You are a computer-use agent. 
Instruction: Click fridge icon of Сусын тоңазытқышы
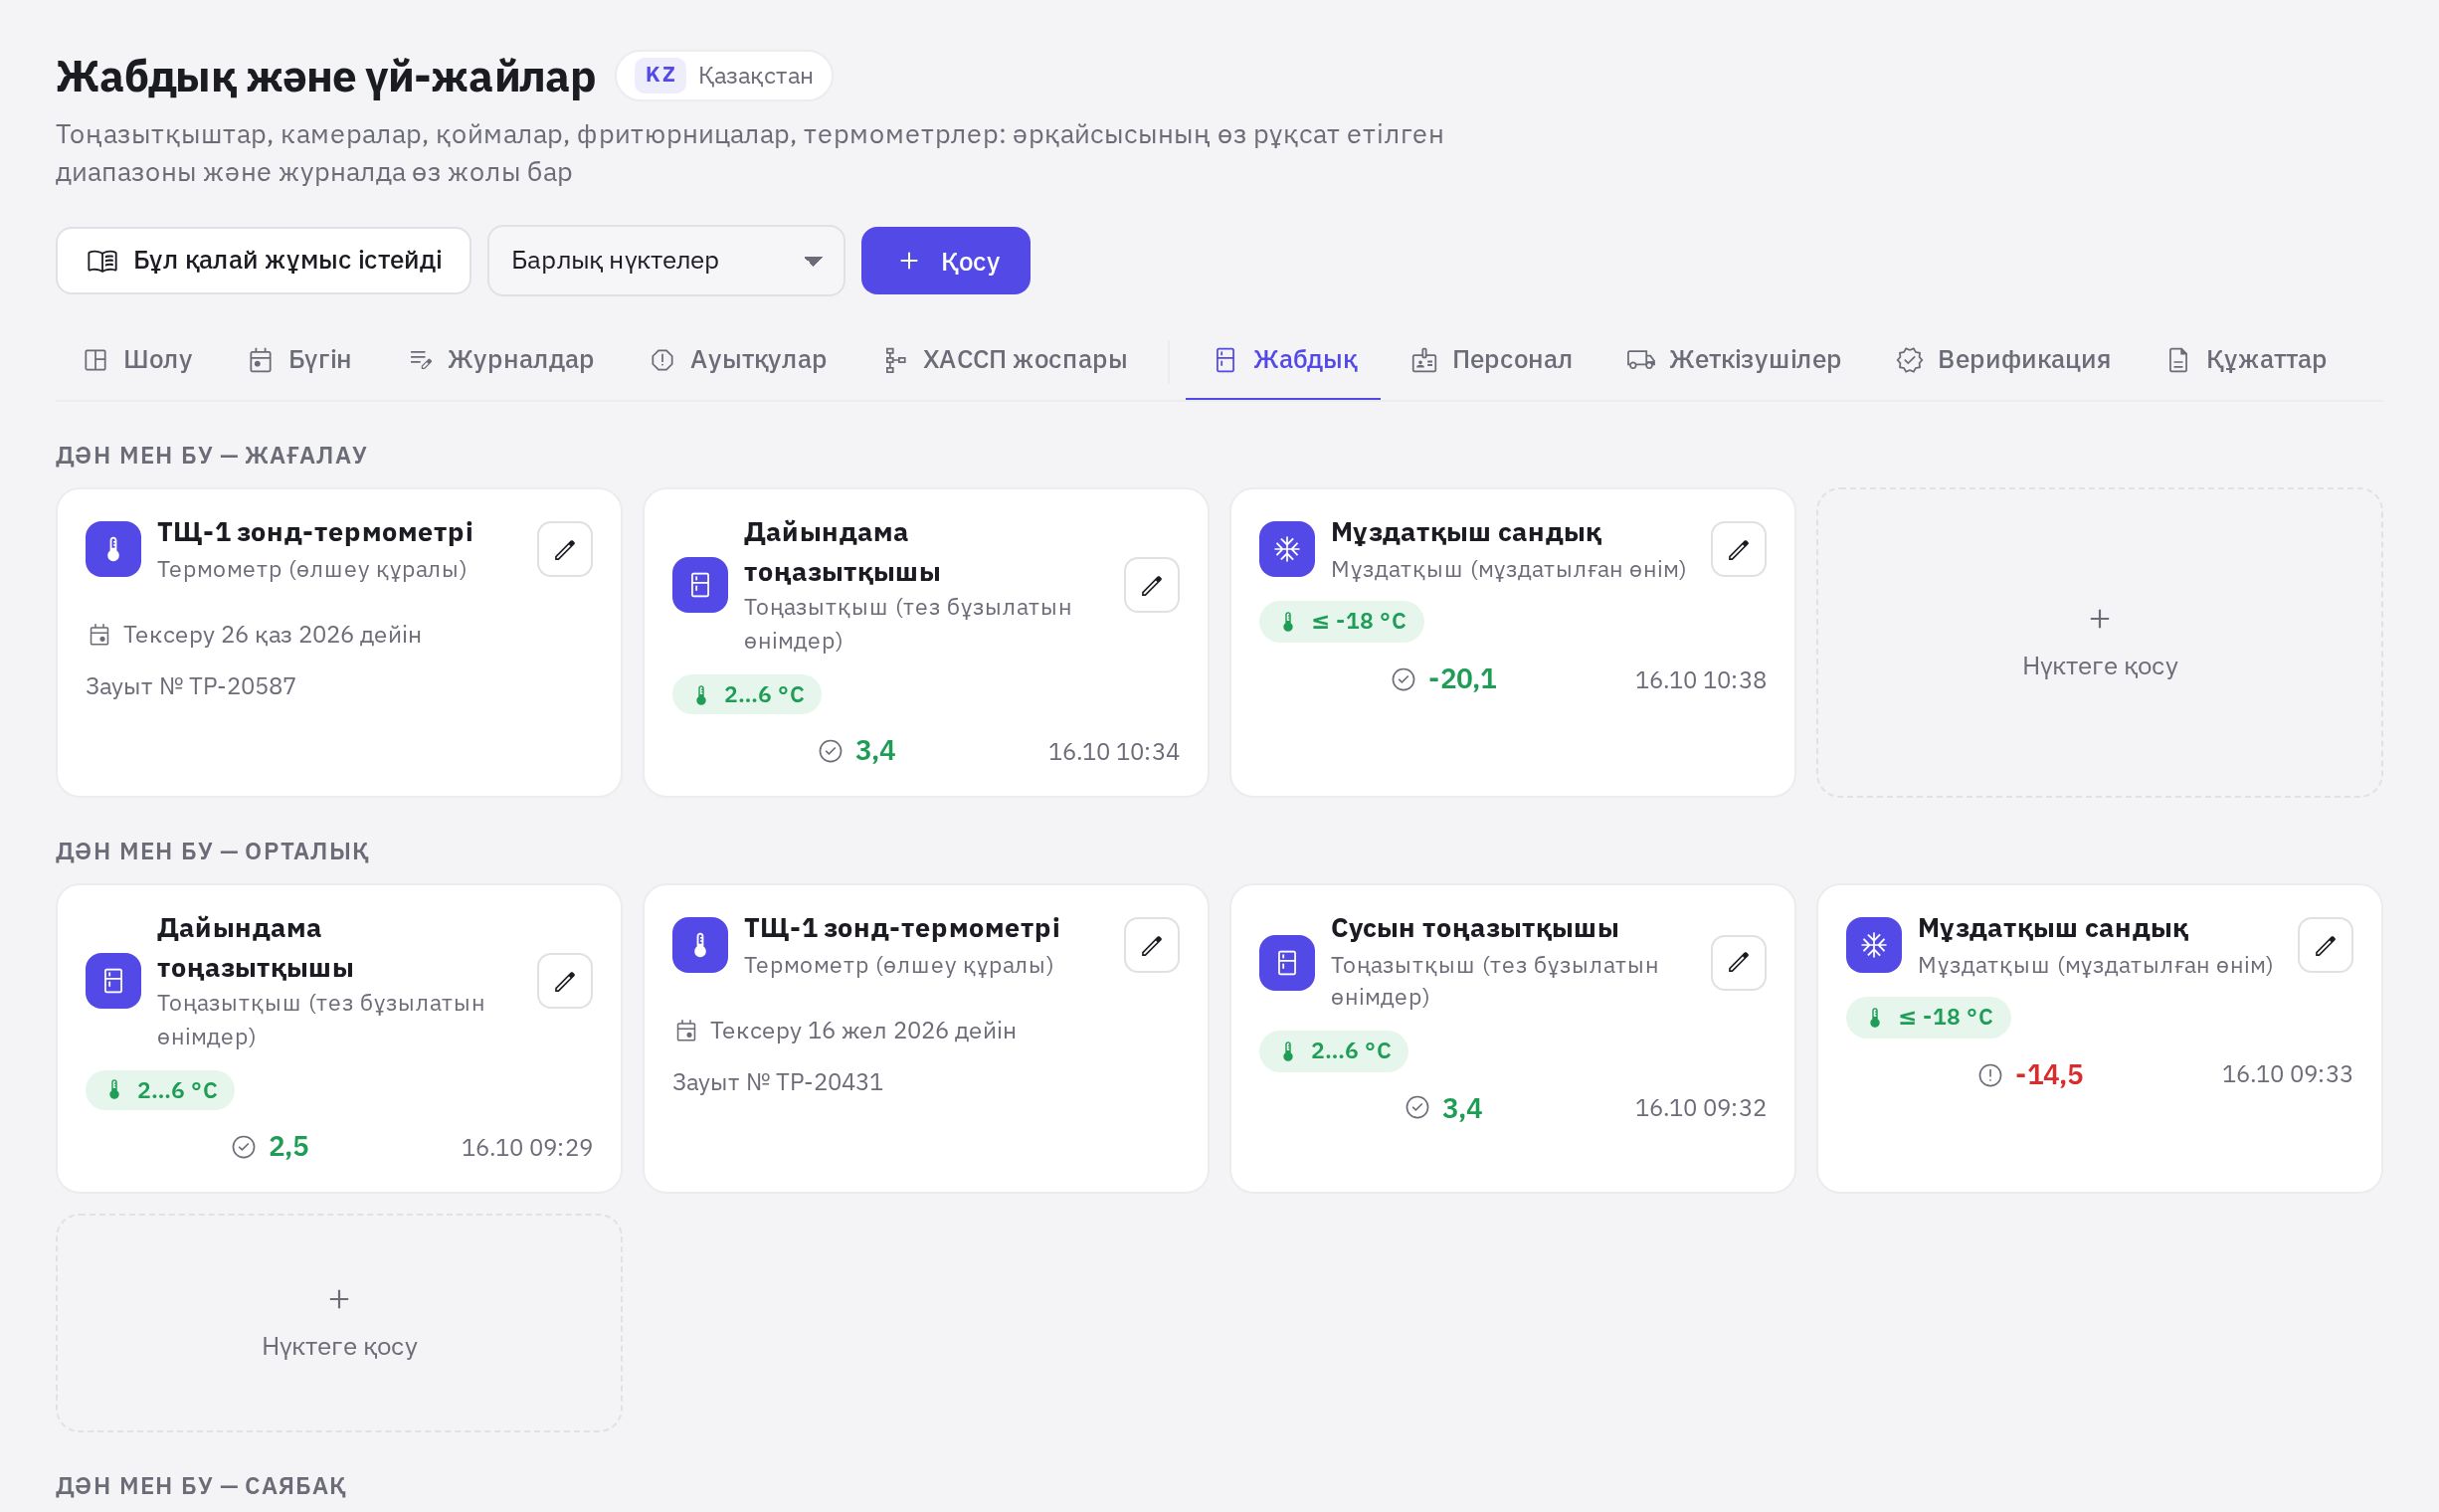click(x=1286, y=963)
